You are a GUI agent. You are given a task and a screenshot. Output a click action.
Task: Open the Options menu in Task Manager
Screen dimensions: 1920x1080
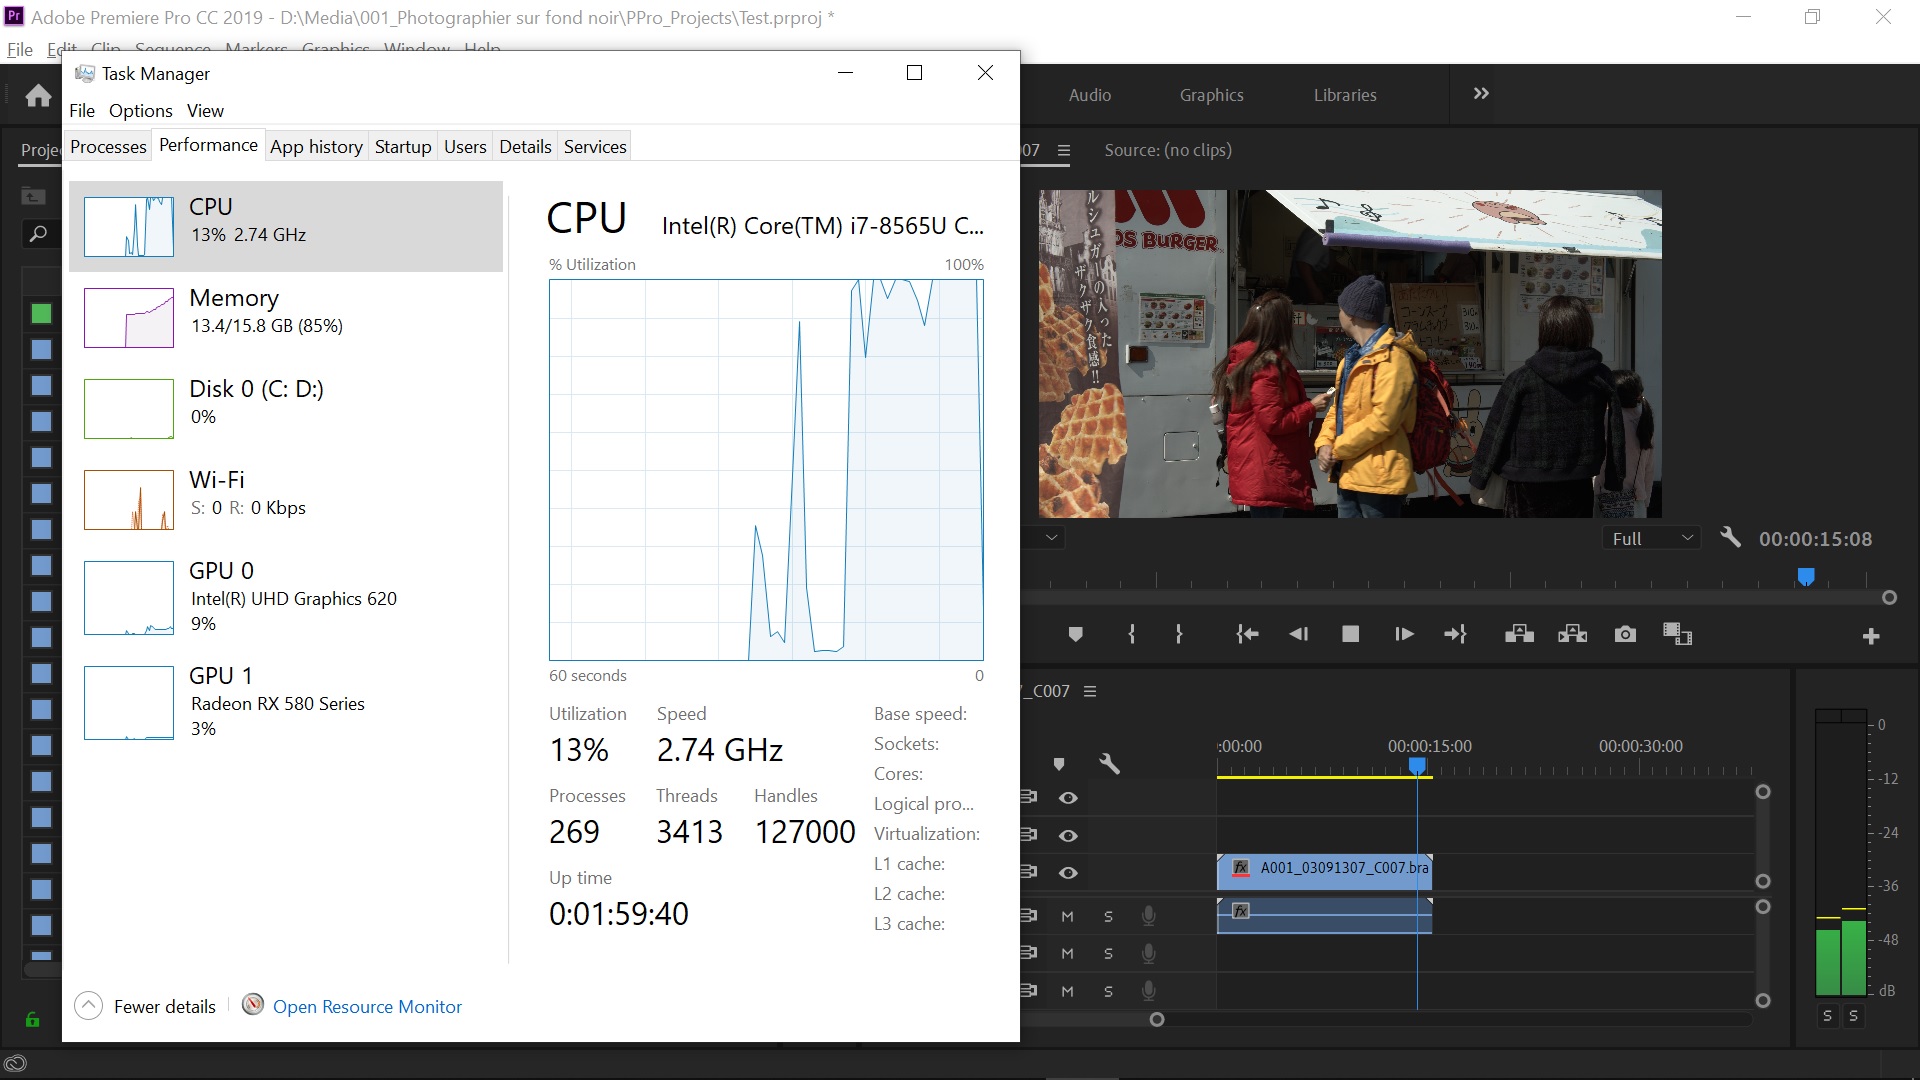139,111
